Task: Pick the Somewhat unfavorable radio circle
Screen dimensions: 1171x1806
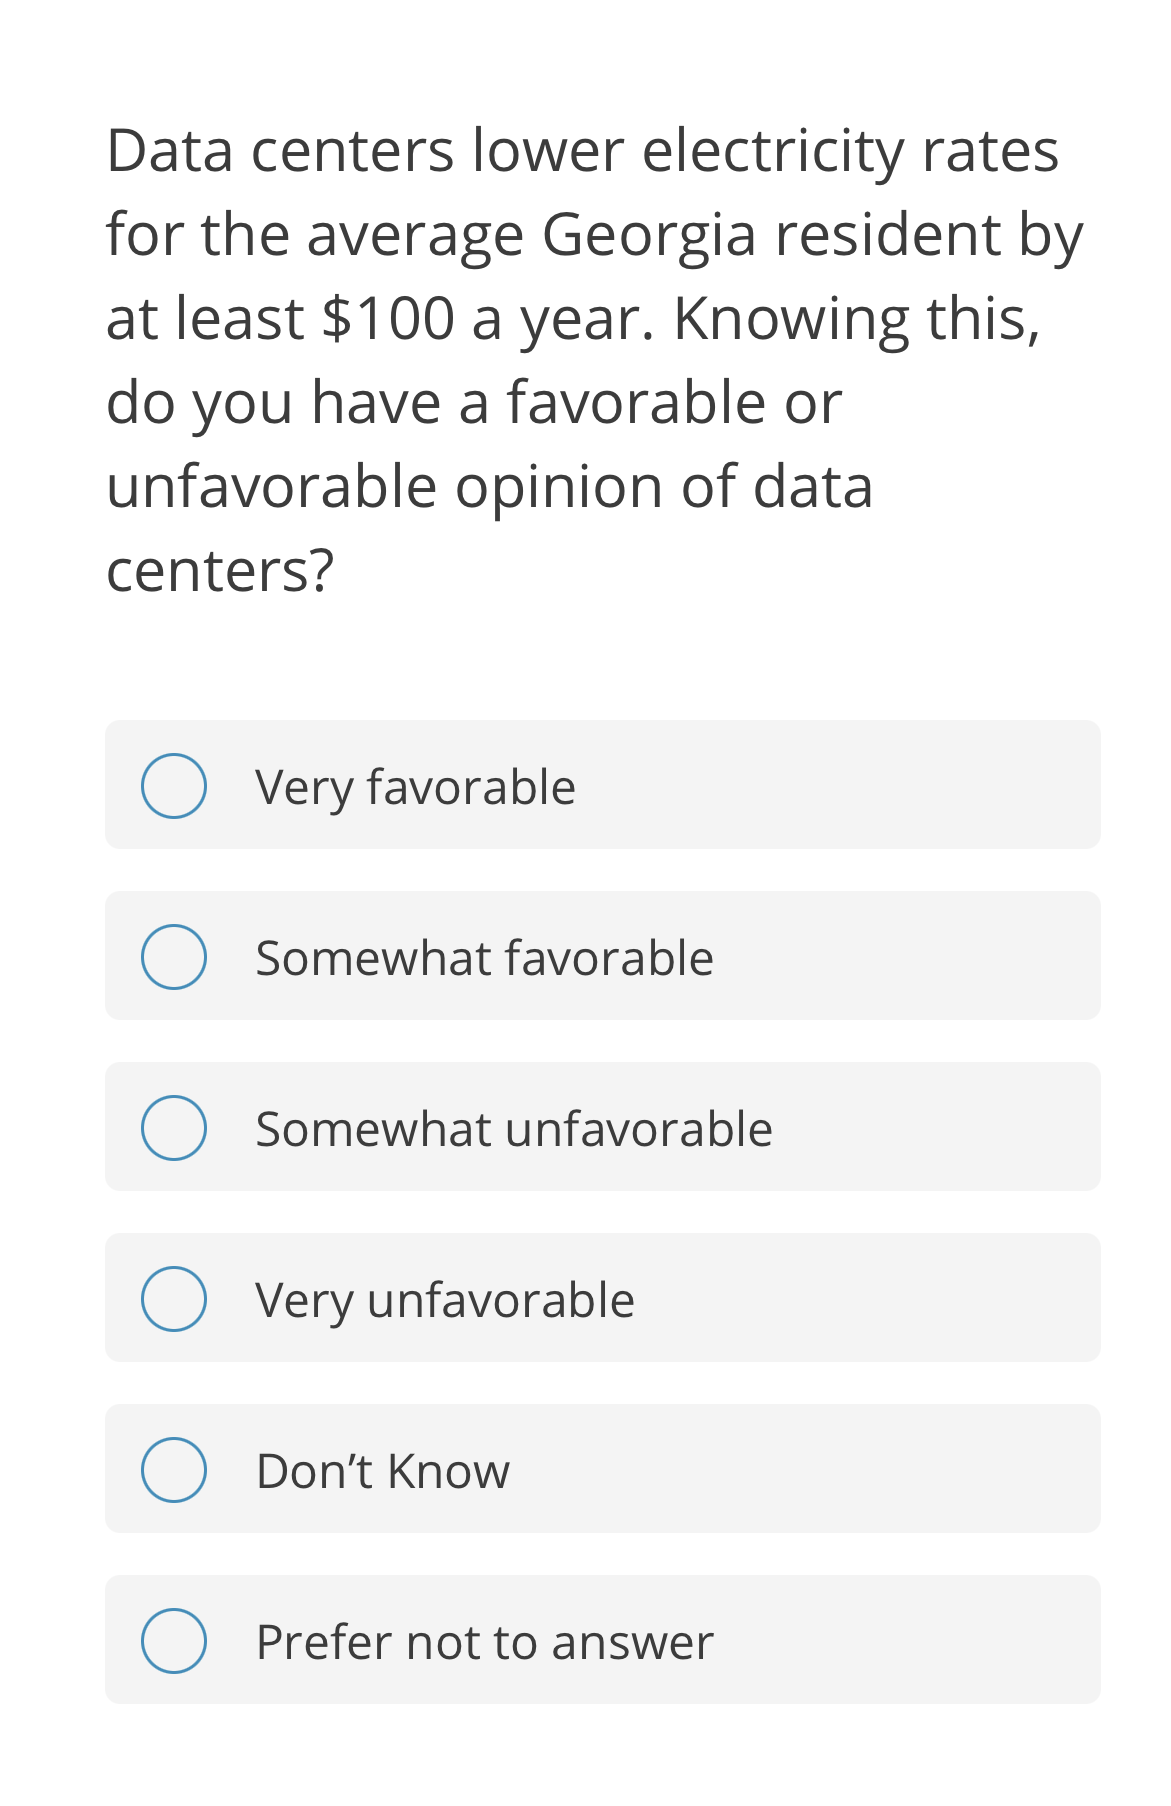Action: pyautogui.click(x=174, y=1128)
